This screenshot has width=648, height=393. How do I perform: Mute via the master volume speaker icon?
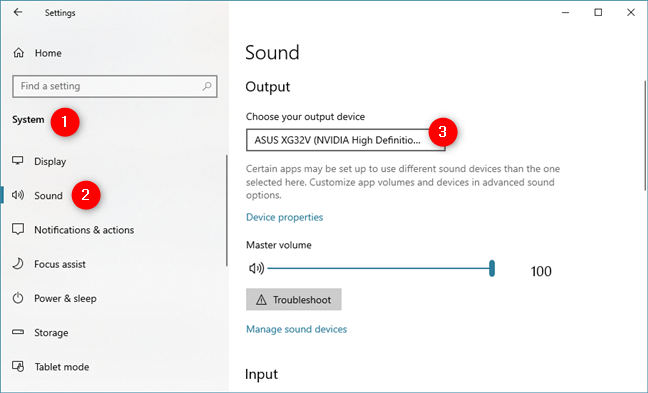[256, 269]
